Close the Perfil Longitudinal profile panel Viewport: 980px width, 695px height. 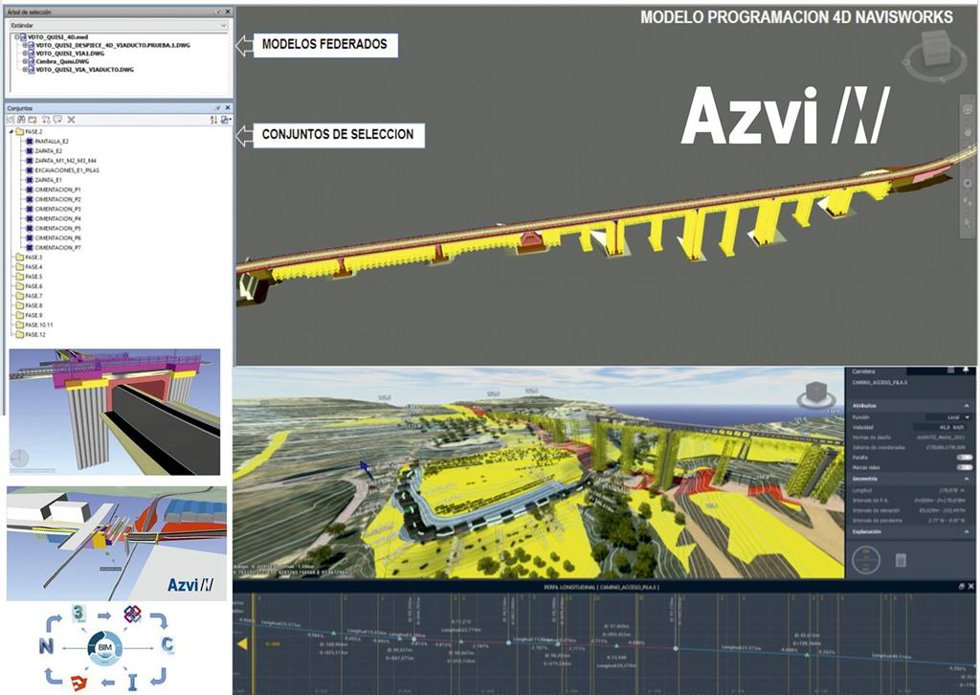coord(971,586)
